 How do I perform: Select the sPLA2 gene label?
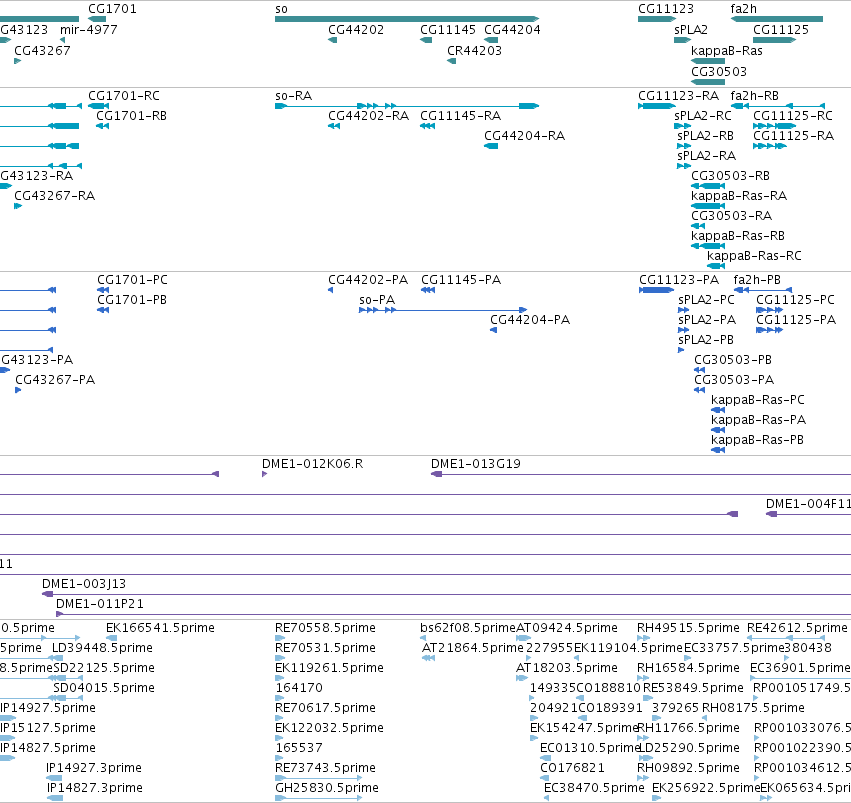point(691,30)
